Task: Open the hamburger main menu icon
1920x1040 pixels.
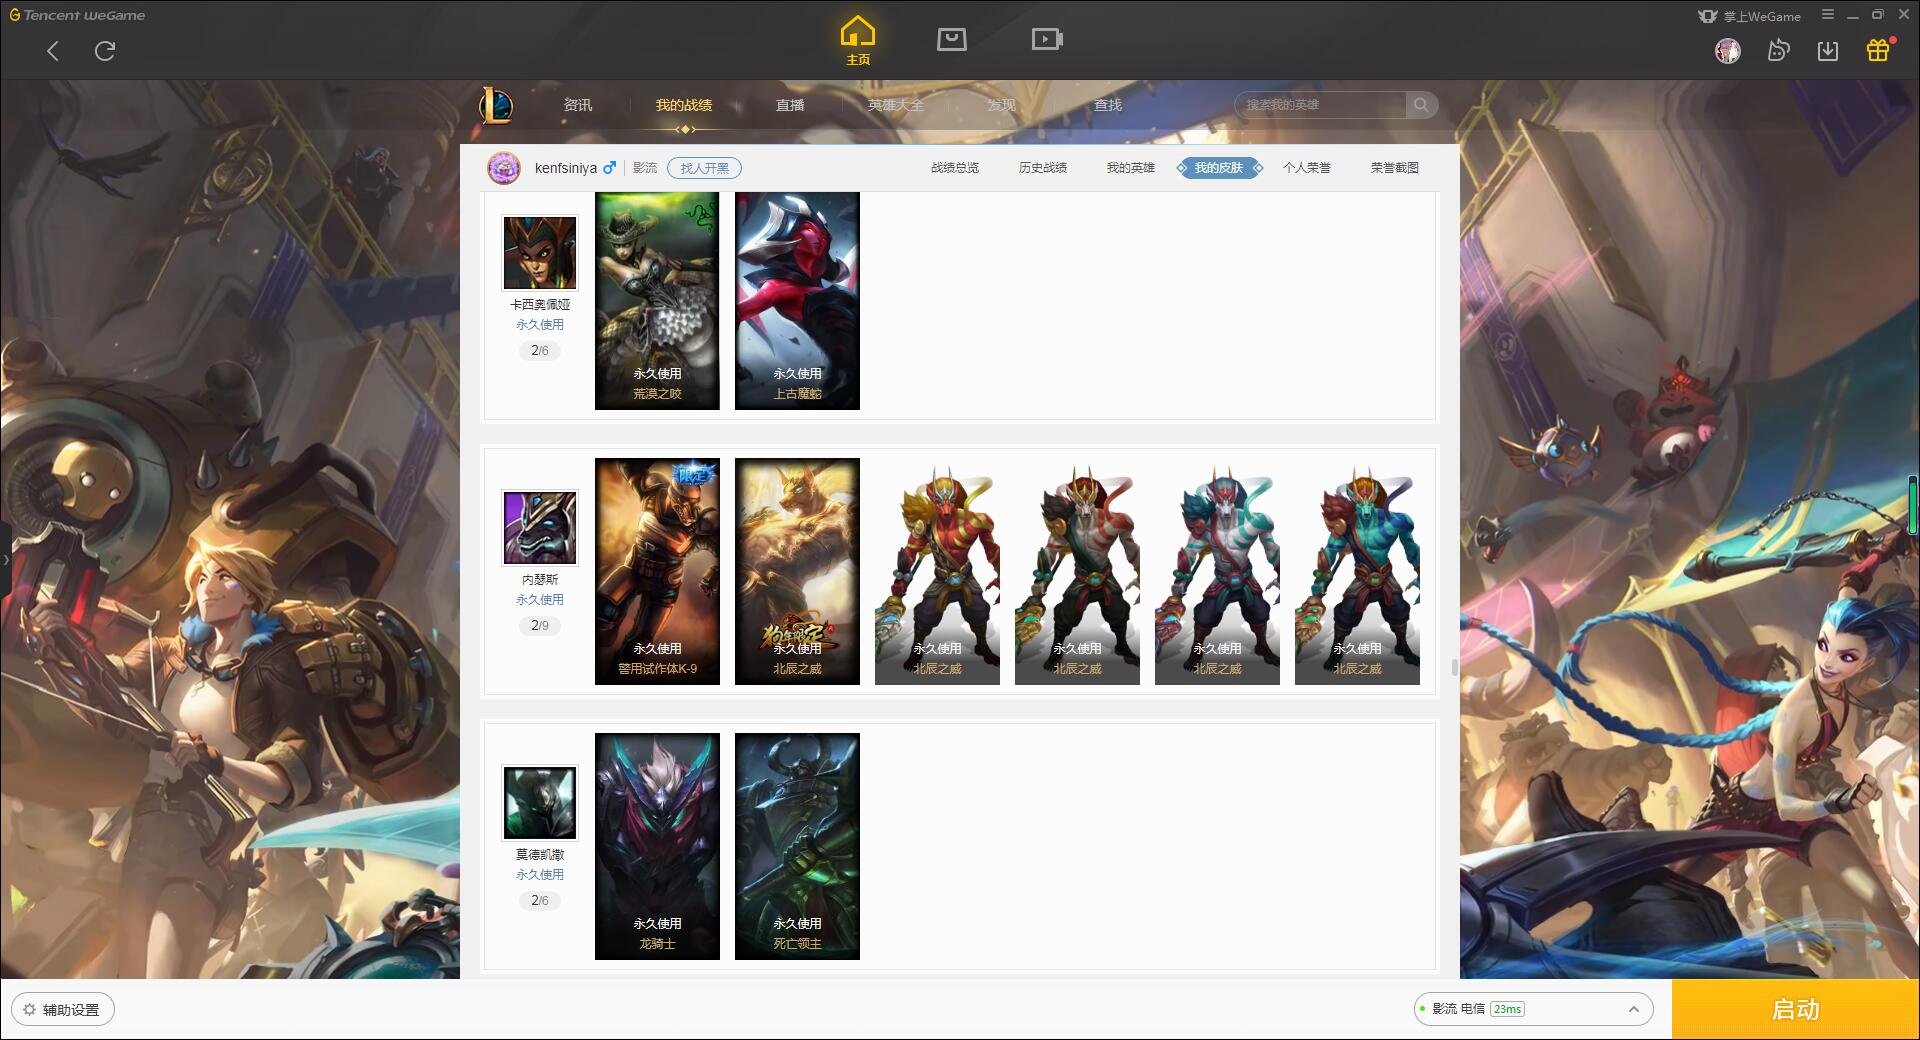Action: [x=1828, y=15]
